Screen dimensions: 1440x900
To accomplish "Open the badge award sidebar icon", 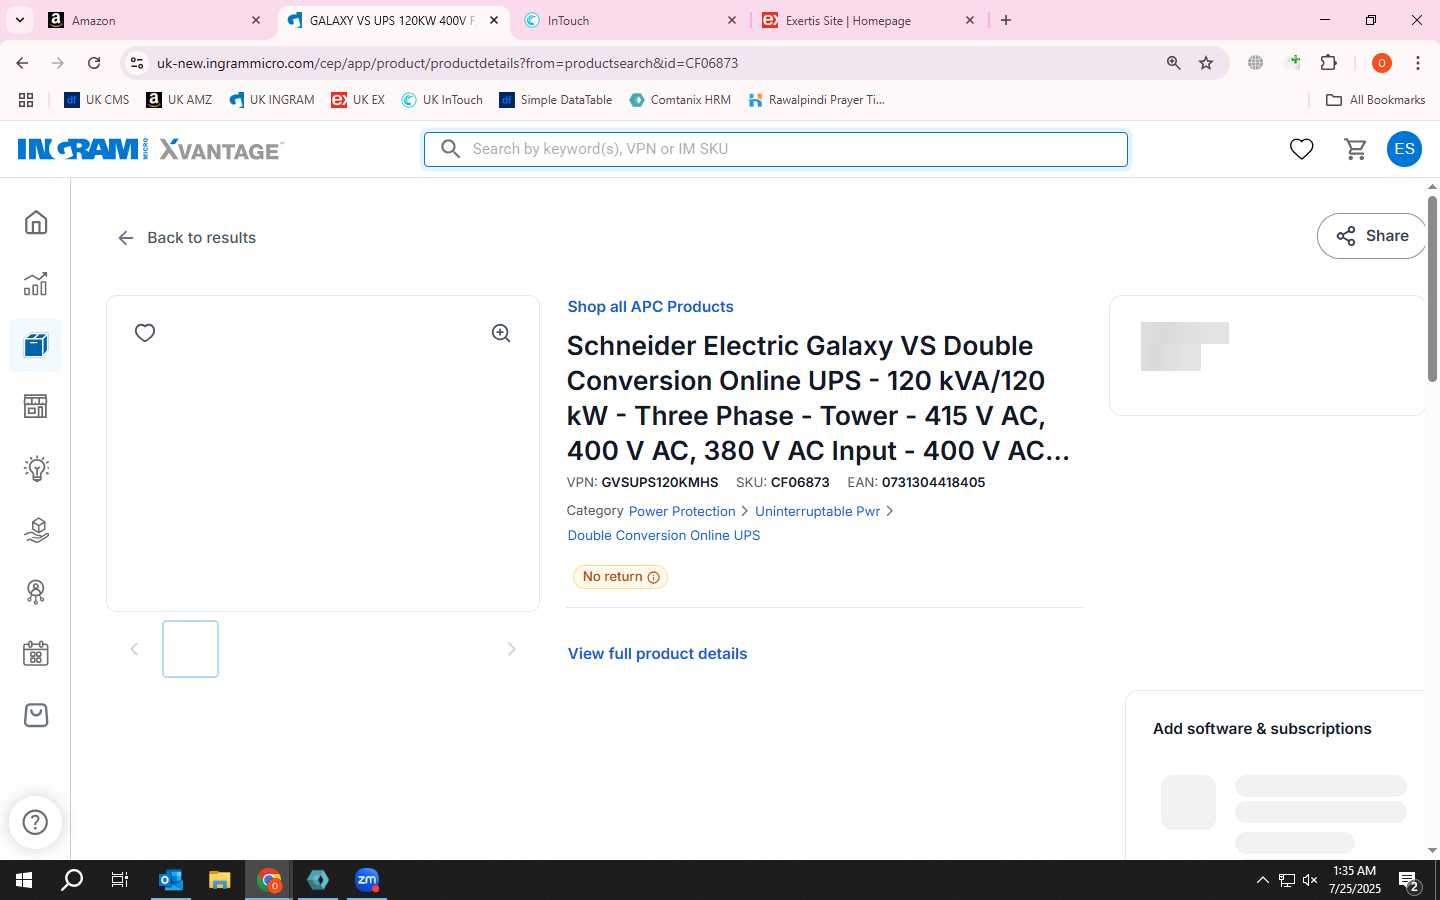I will [x=36, y=592].
